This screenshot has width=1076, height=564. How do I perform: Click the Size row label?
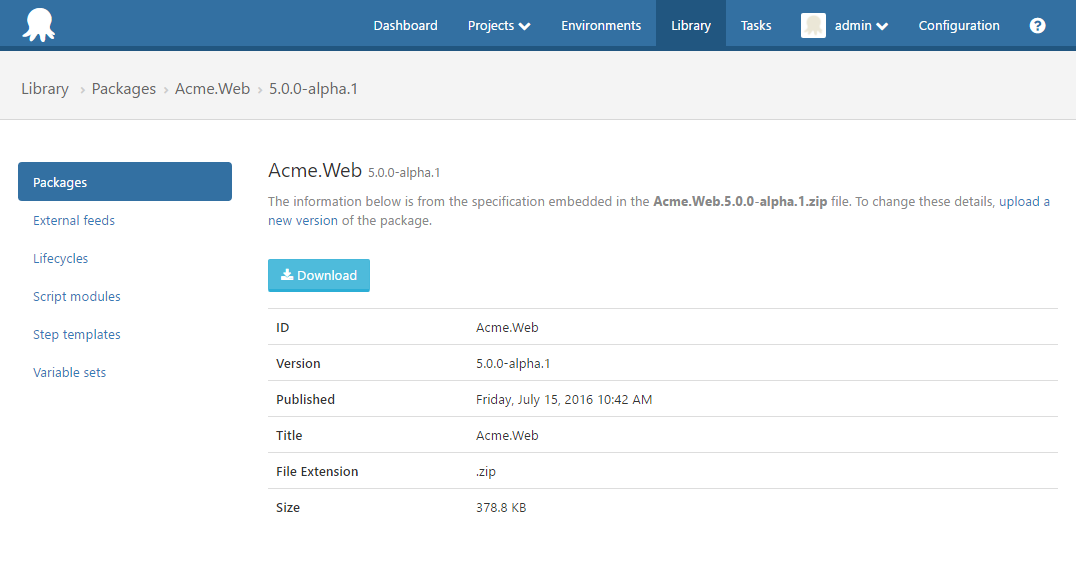288,508
